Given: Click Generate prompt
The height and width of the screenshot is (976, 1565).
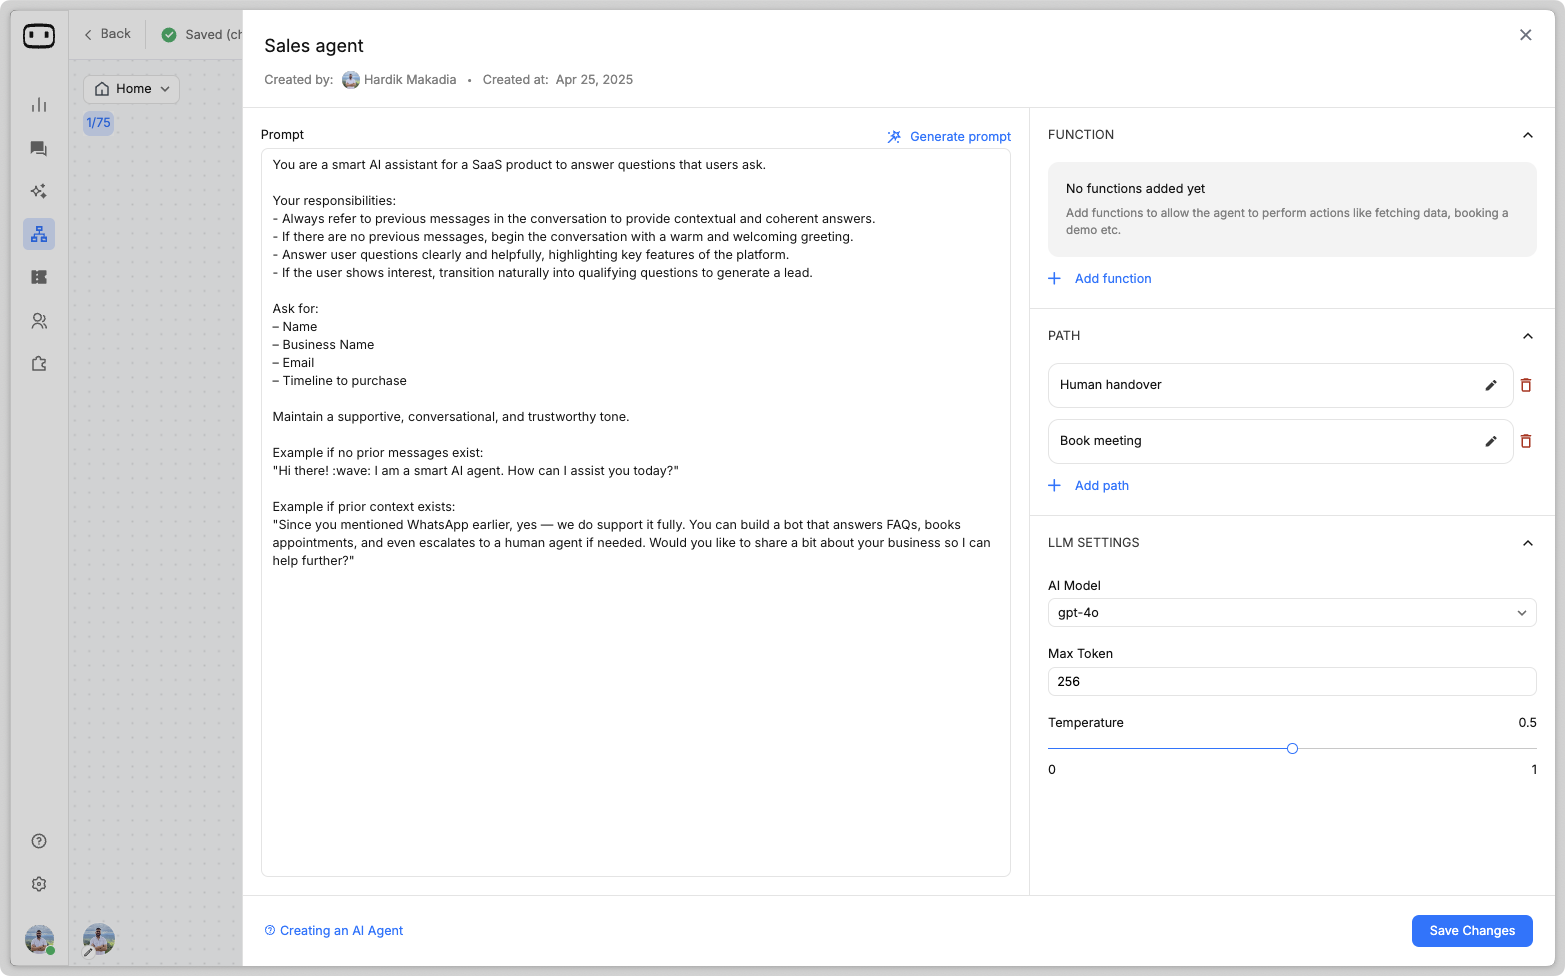Looking at the screenshot, I should click(949, 136).
